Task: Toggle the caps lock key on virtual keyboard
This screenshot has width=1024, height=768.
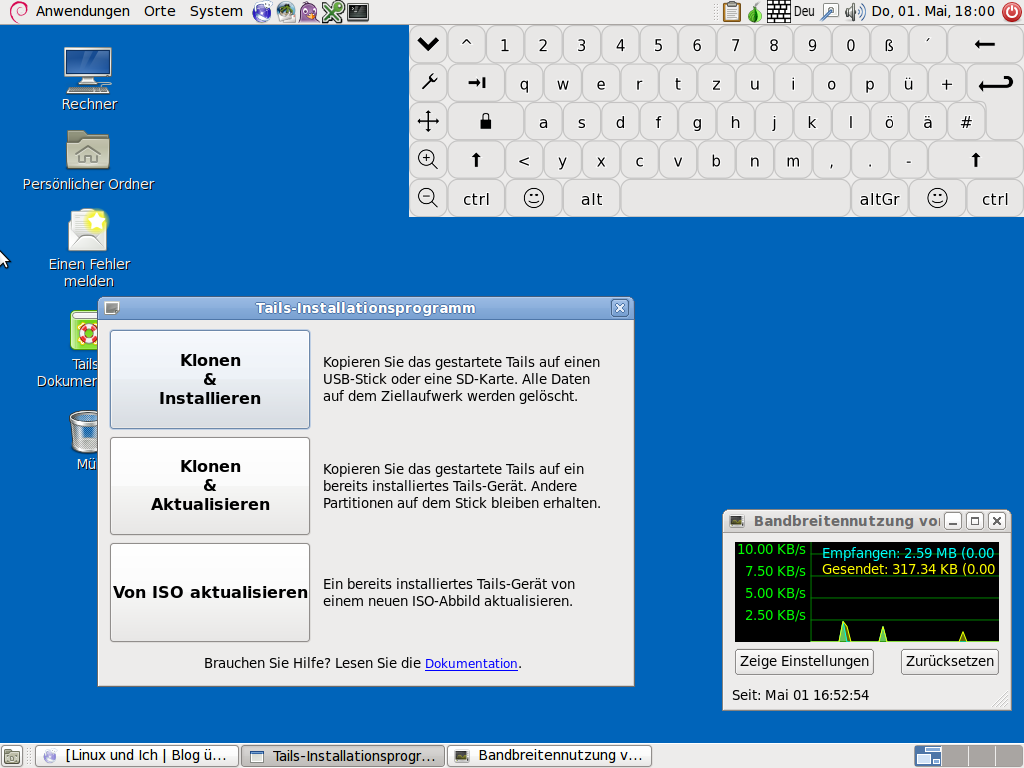Action: point(485,122)
